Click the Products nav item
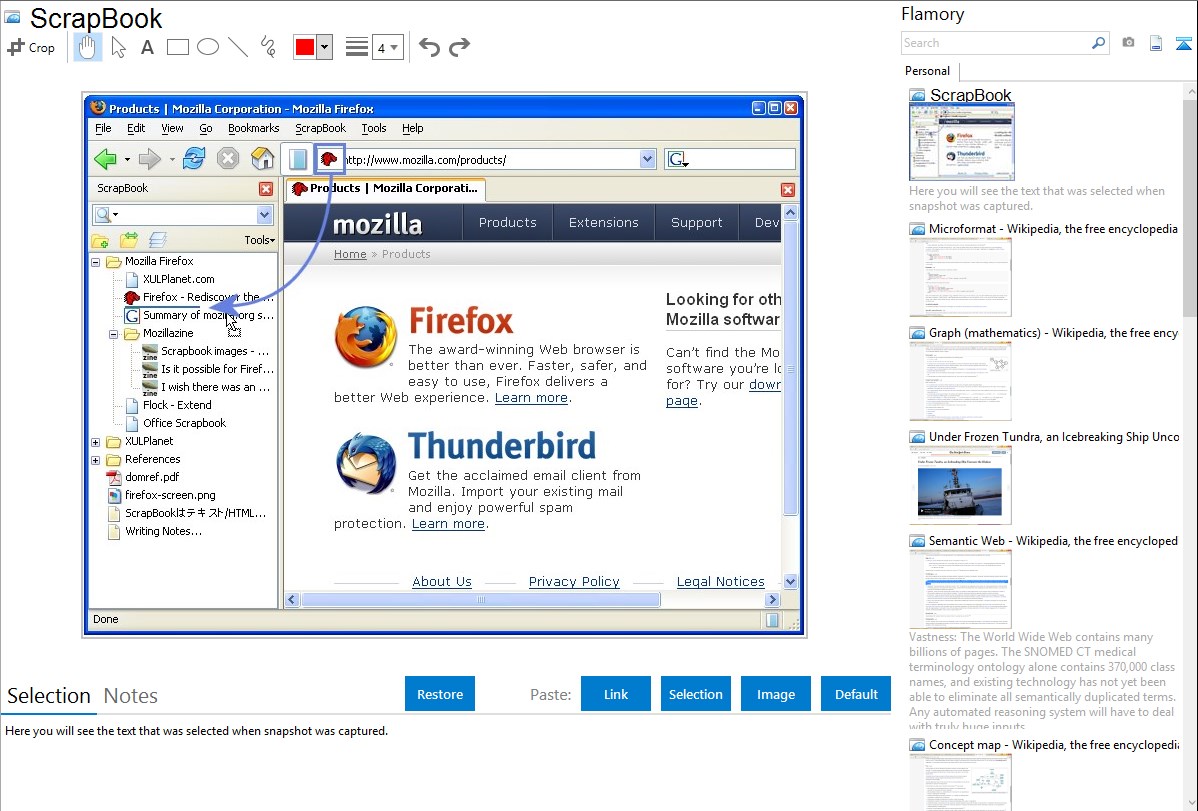Viewport: 1198px width, 811px height. 507,222
